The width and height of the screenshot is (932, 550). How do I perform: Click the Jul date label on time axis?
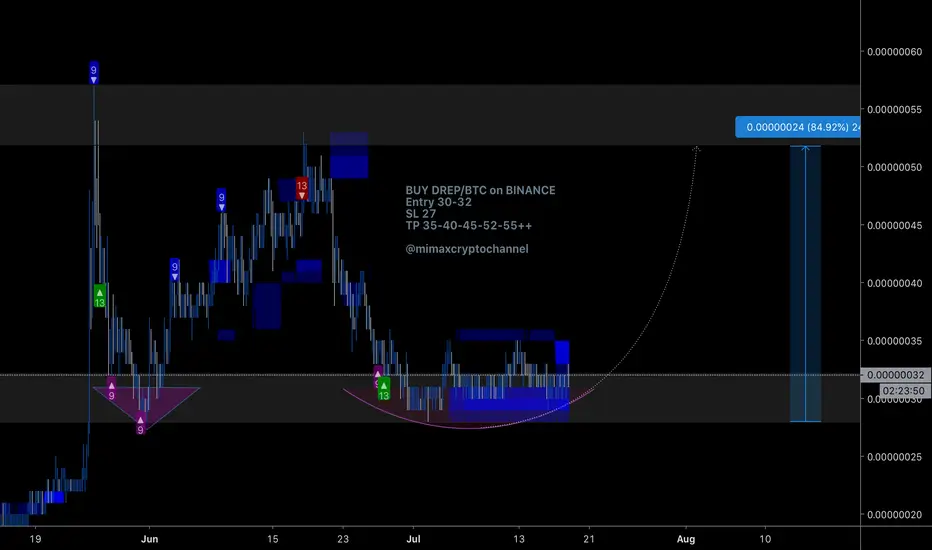coord(413,539)
